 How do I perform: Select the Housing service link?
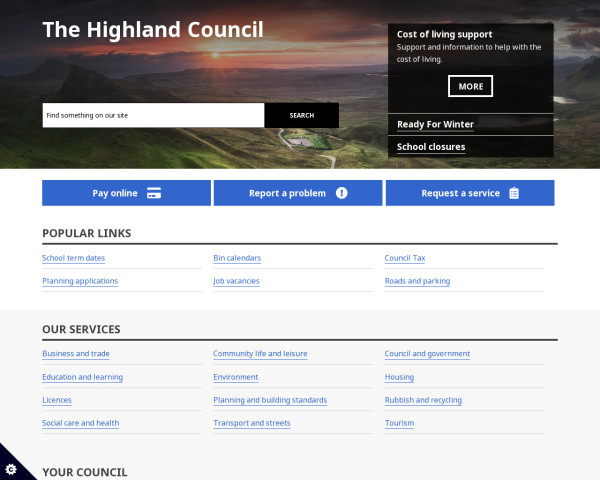coord(399,377)
